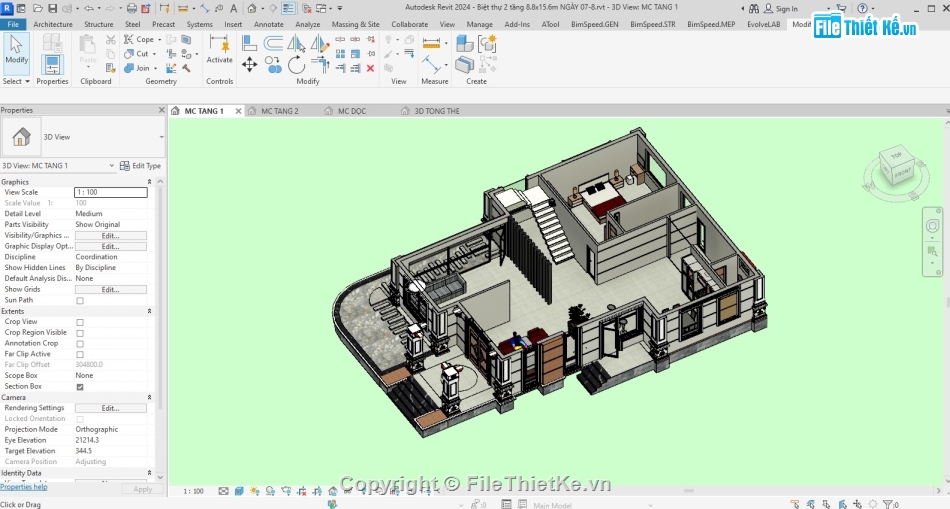Click the Sign In button
This screenshot has height=509, width=950.
tap(781, 8)
